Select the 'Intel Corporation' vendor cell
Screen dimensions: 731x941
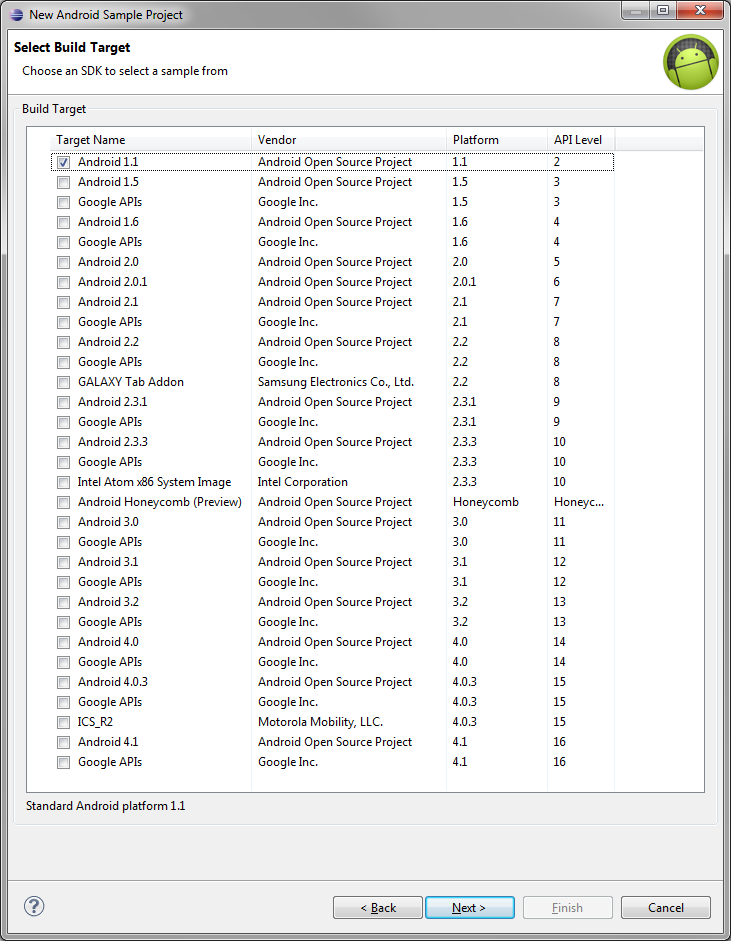click(x=302, y=482)
